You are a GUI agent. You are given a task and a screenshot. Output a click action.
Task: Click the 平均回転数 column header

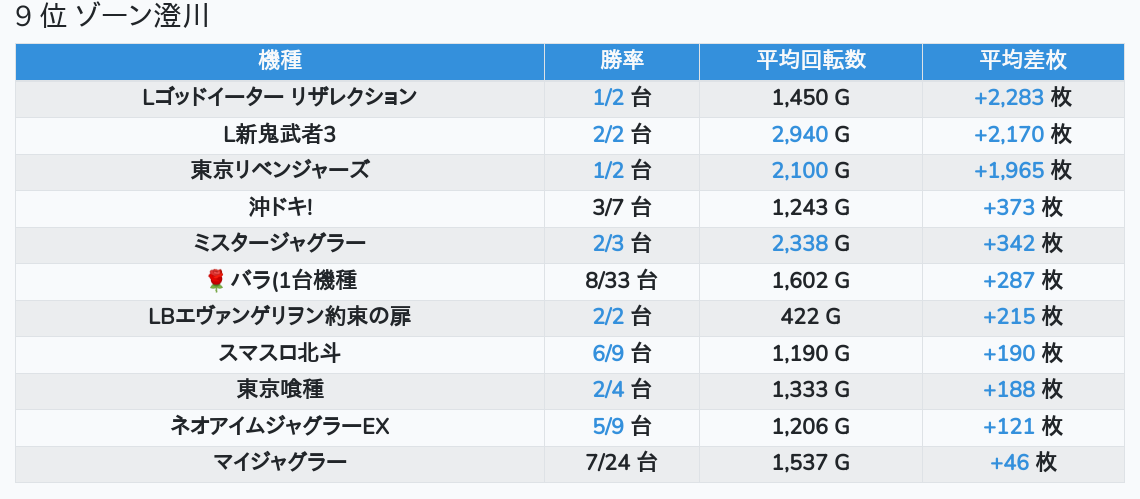tap(811, 61)
